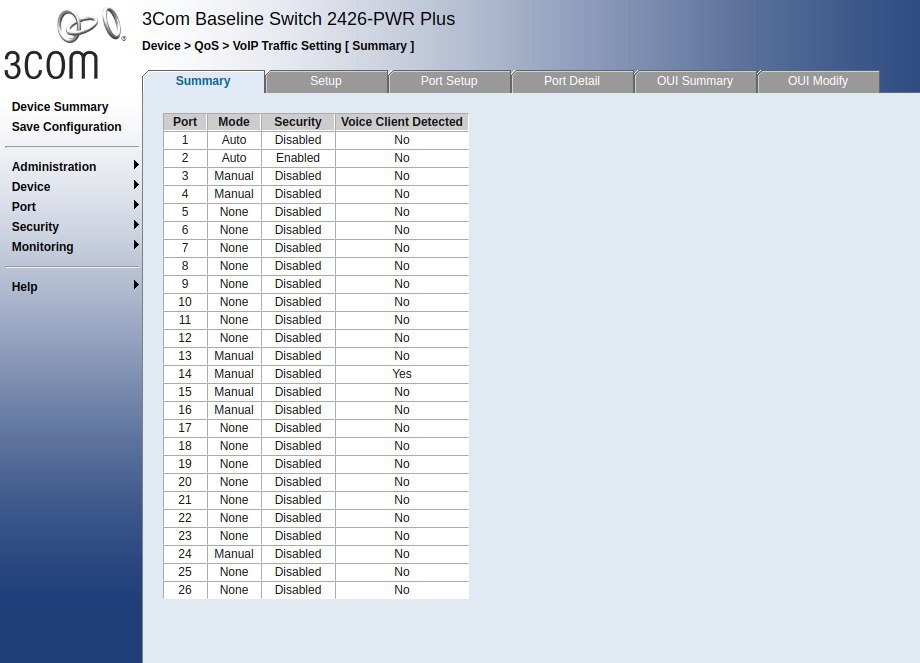Click 'Auto' mode cell for port 1
920x663 pixels.
234,140
